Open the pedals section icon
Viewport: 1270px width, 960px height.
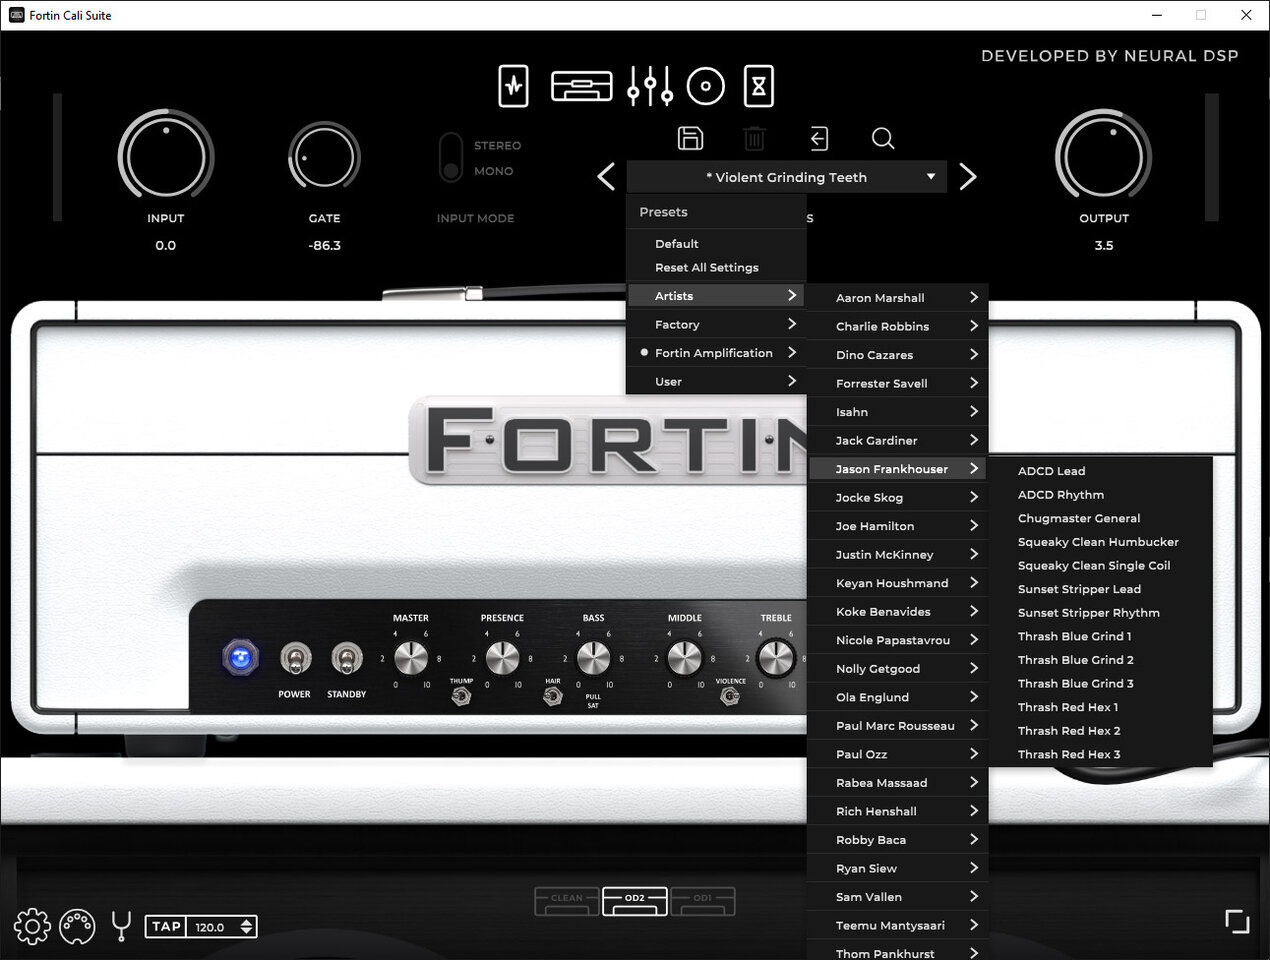(x=513, y=86)
